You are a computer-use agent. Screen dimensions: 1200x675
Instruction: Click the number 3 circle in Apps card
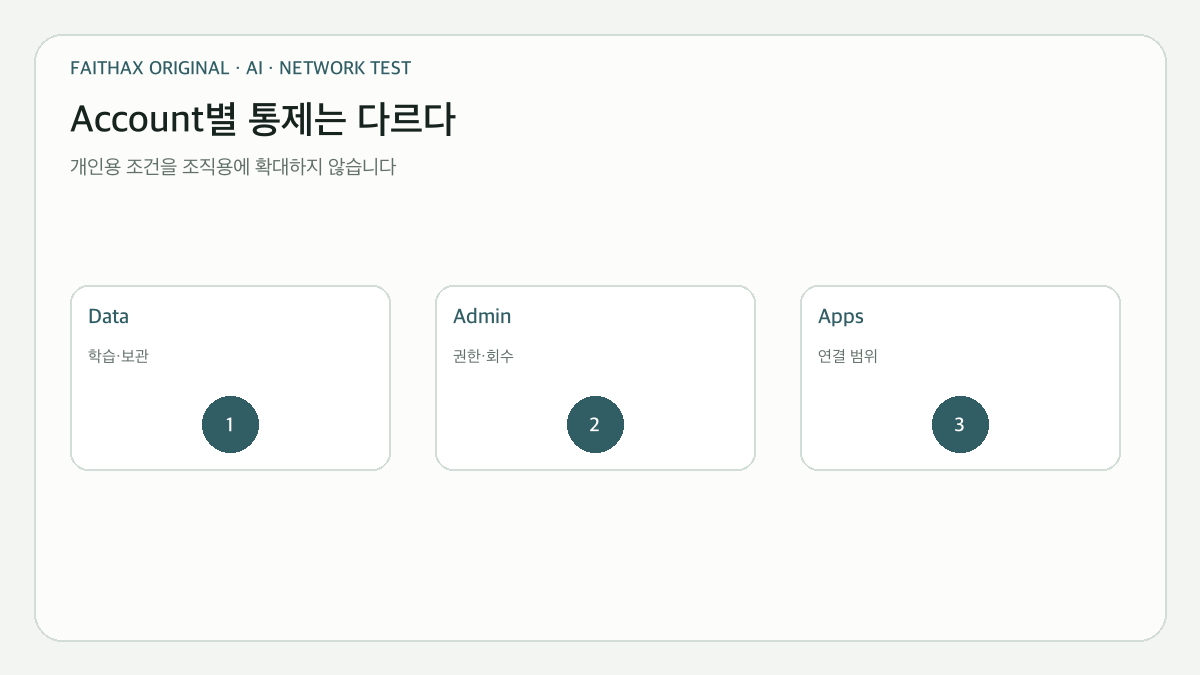point(960,425)
